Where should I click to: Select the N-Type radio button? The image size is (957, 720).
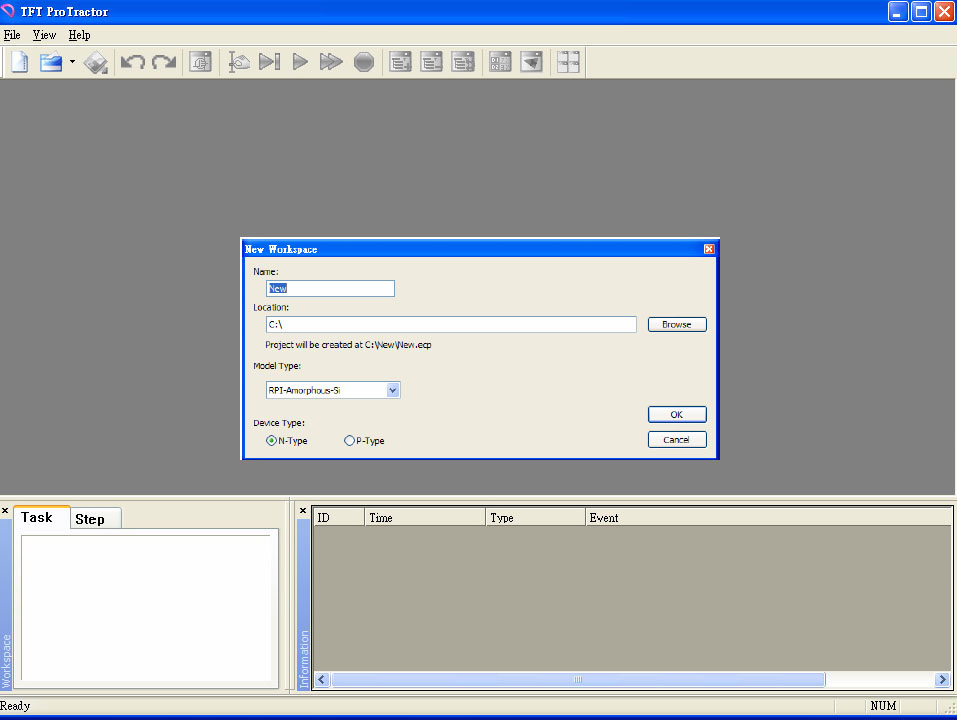(x=271, y=440)
